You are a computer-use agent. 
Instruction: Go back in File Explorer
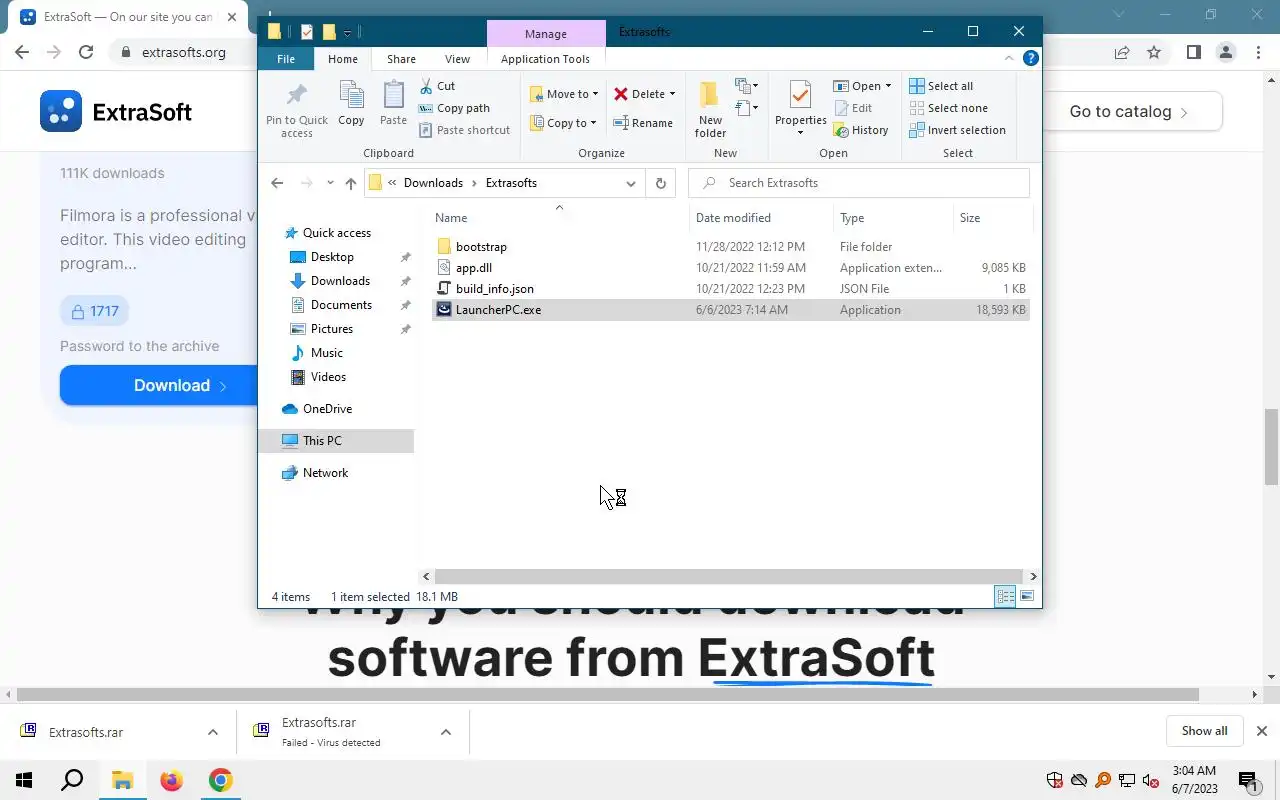tap(277, 183)
